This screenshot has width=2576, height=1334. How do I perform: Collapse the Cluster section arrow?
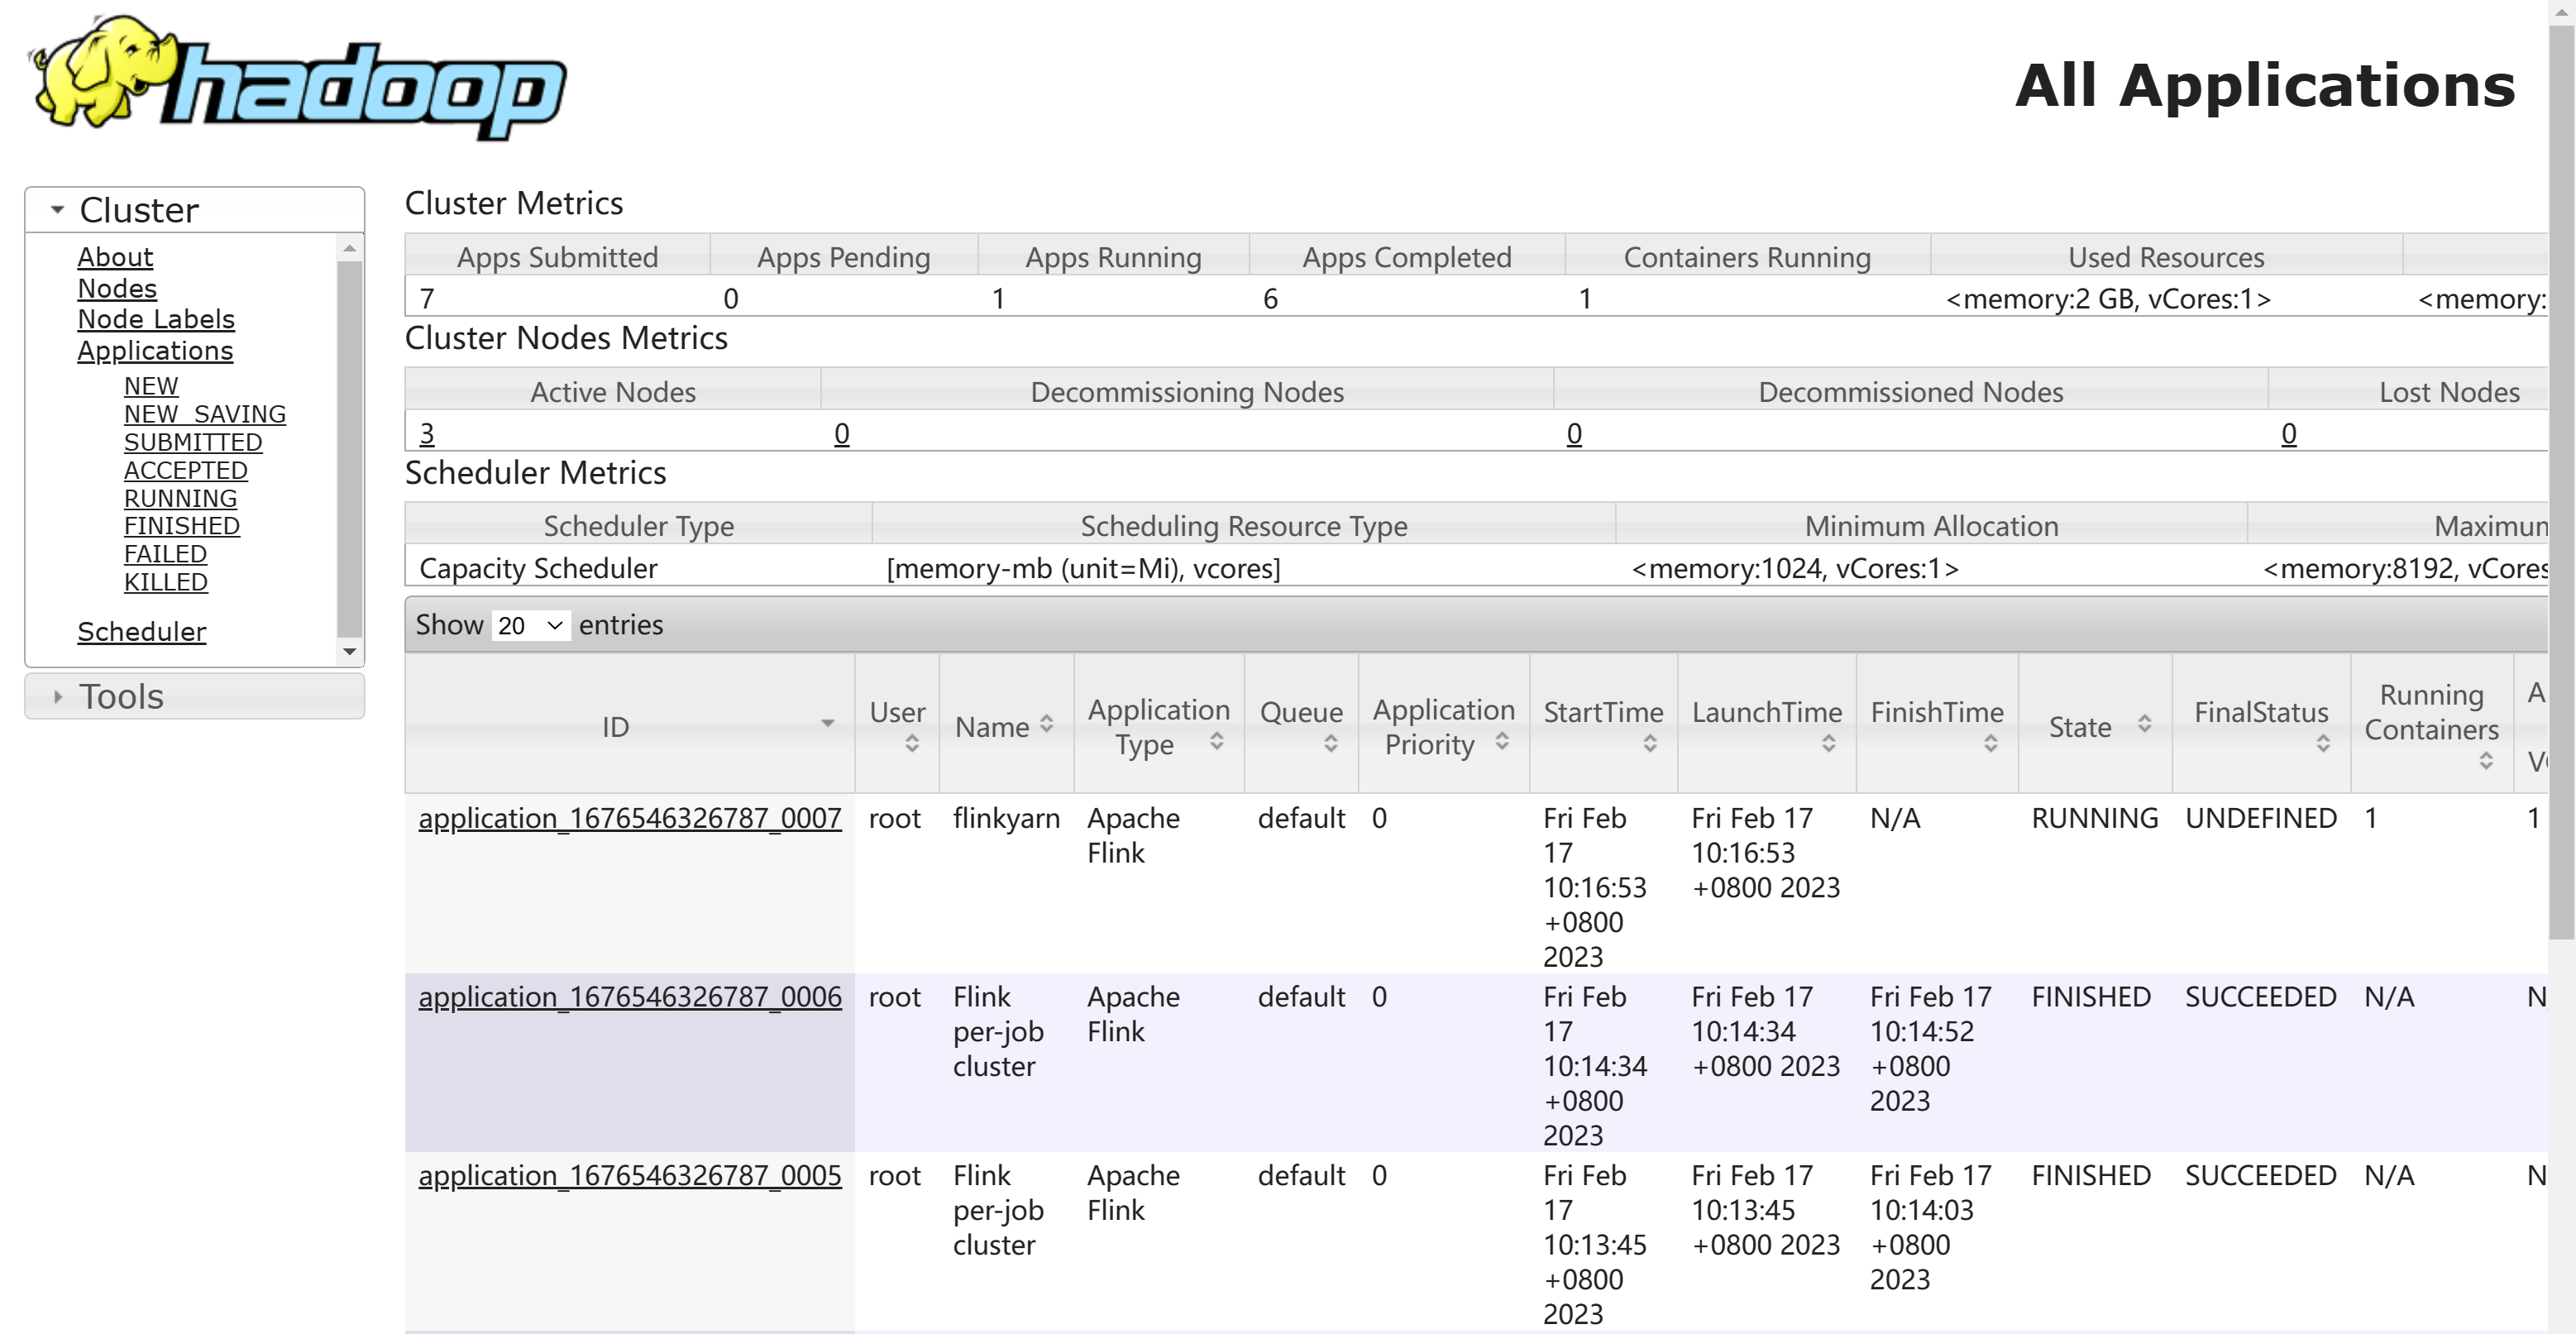point(57,210)
